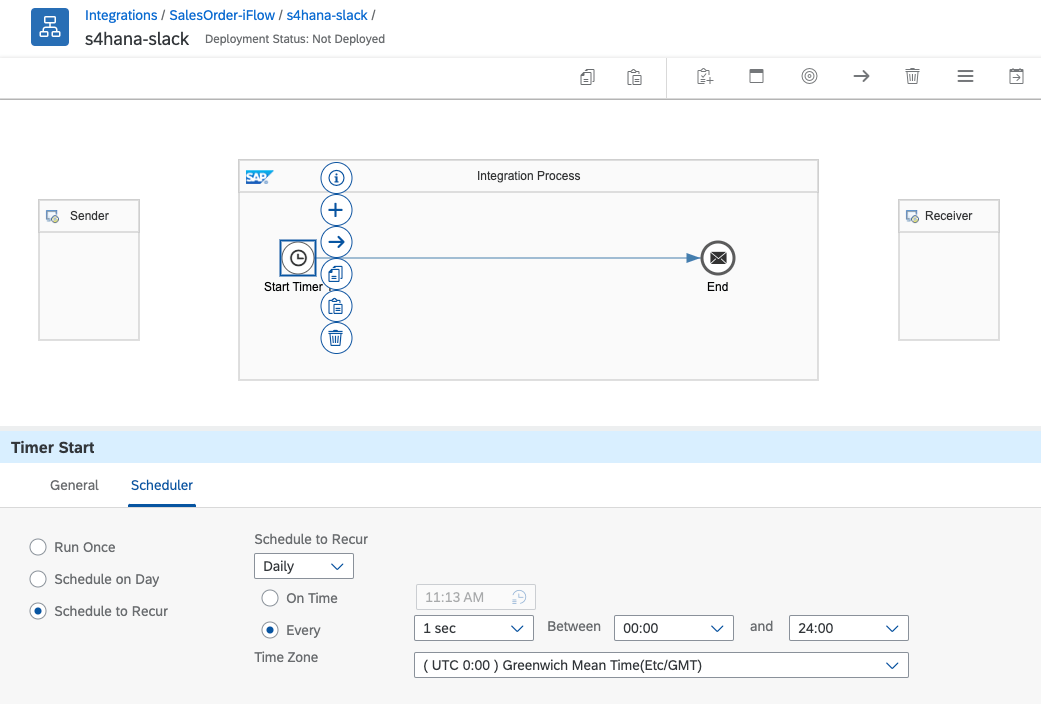Screen dimensions: 1041x704
Task: Click the s4hana-slack page title
Action: coord(137,39)
